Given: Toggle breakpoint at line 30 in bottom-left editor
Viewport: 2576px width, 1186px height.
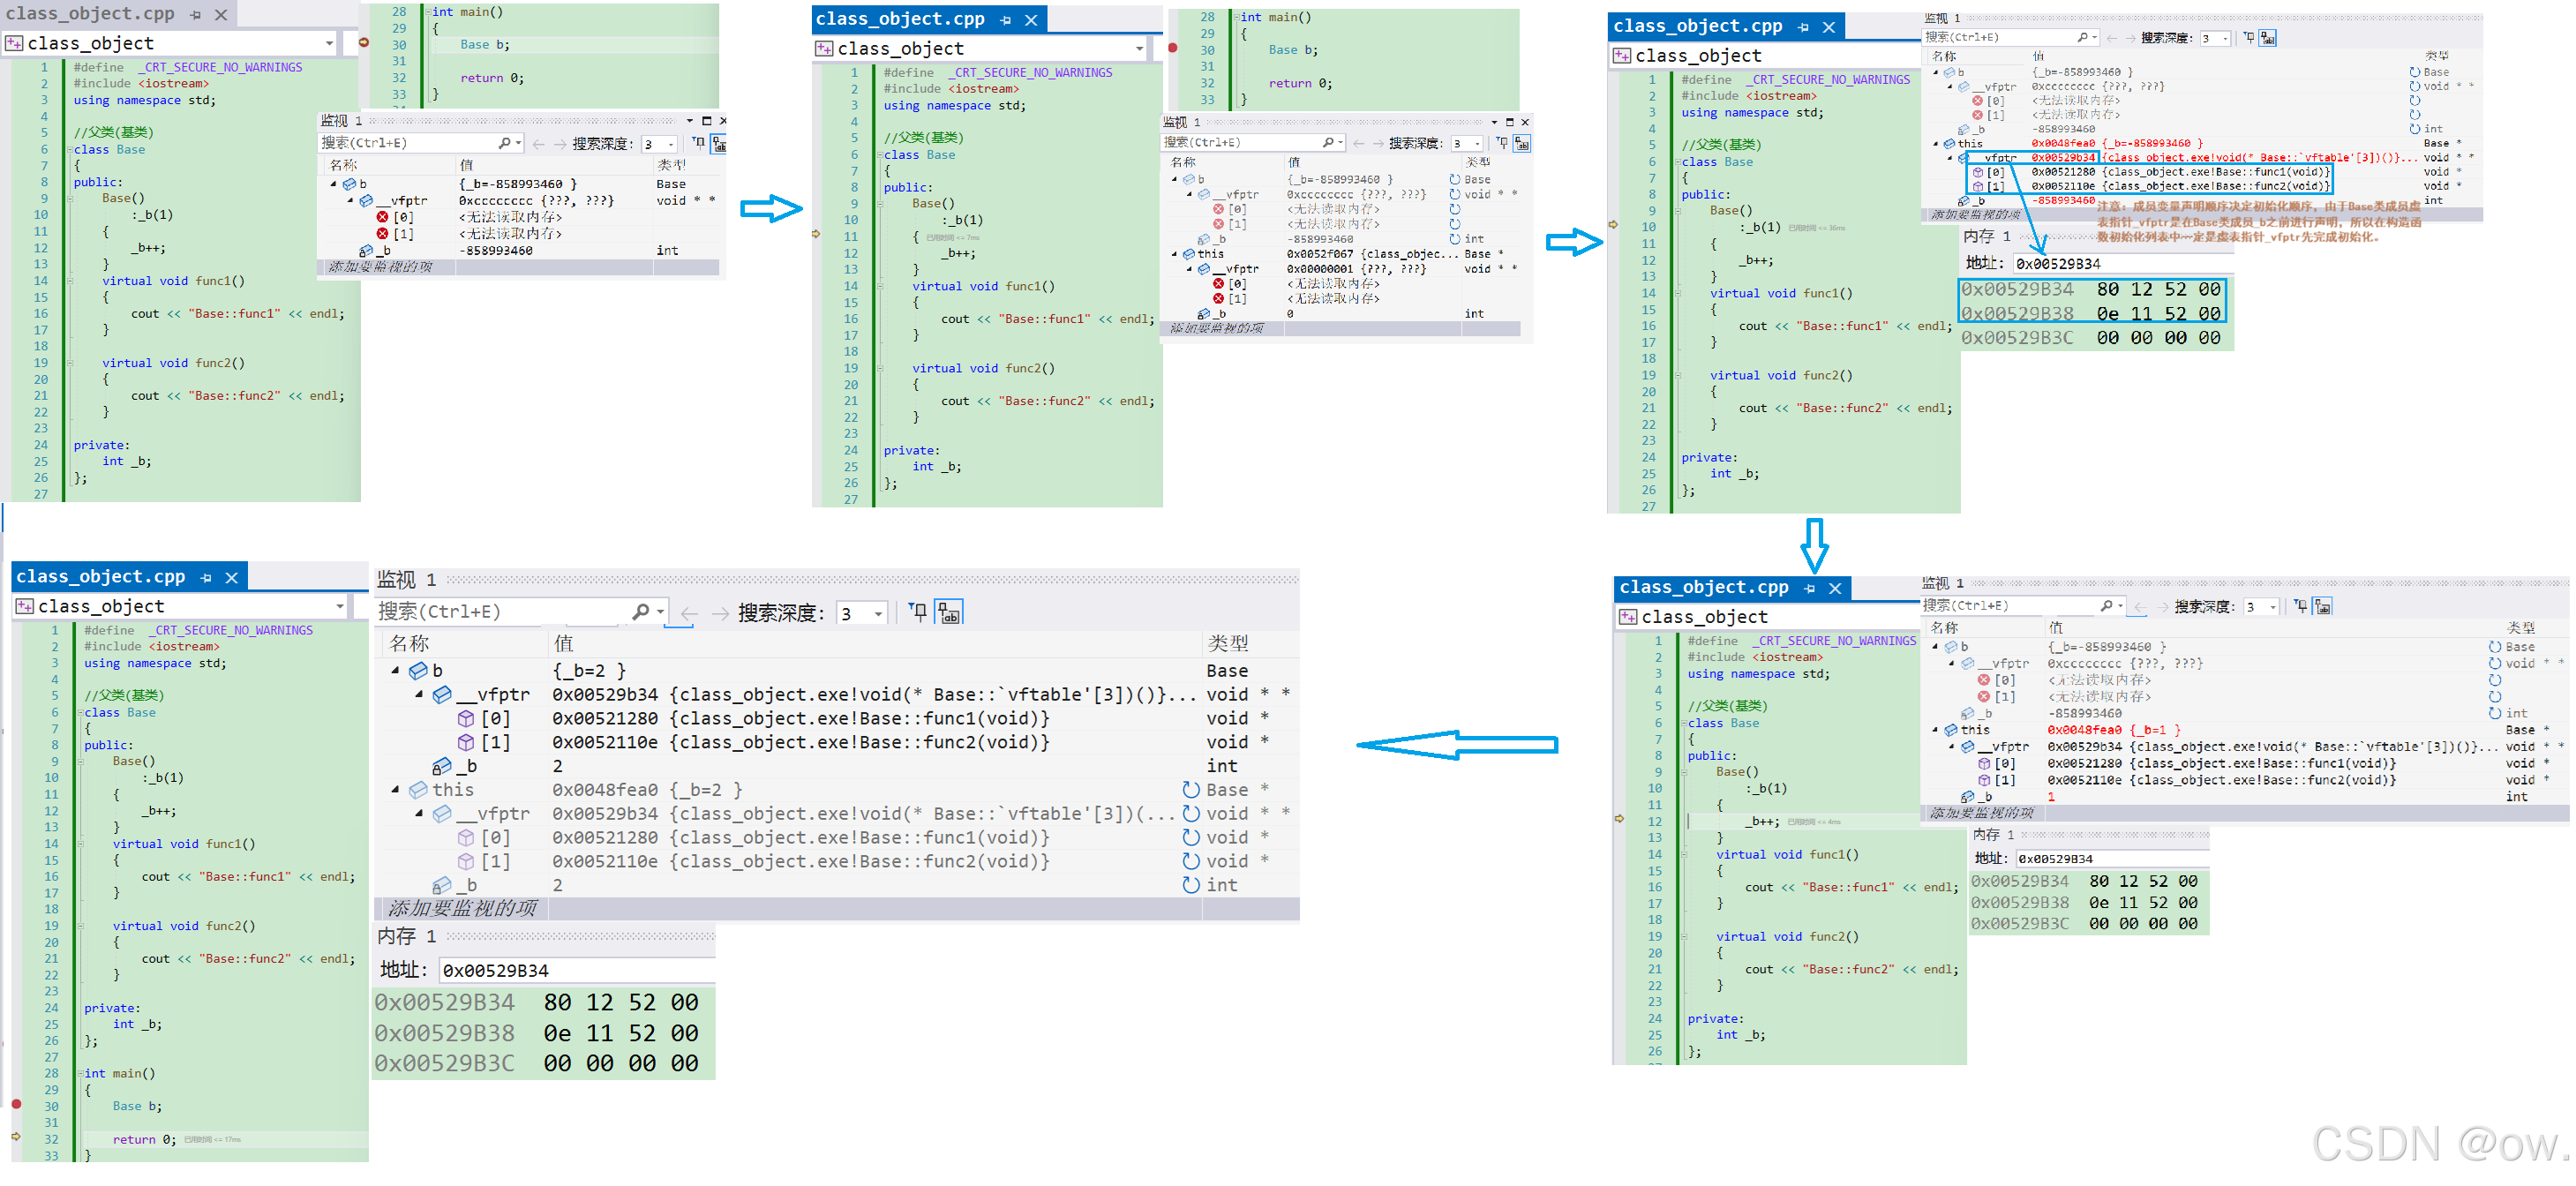Looking at the screenshot, I should [x=16, y=1104].
